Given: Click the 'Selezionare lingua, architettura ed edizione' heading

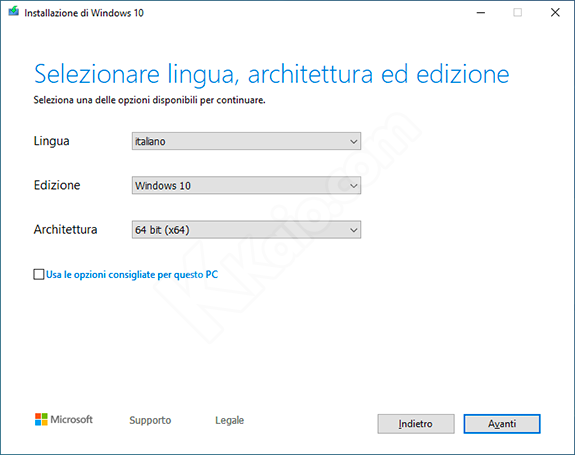Looking at the screenshot, I should 272,74.
